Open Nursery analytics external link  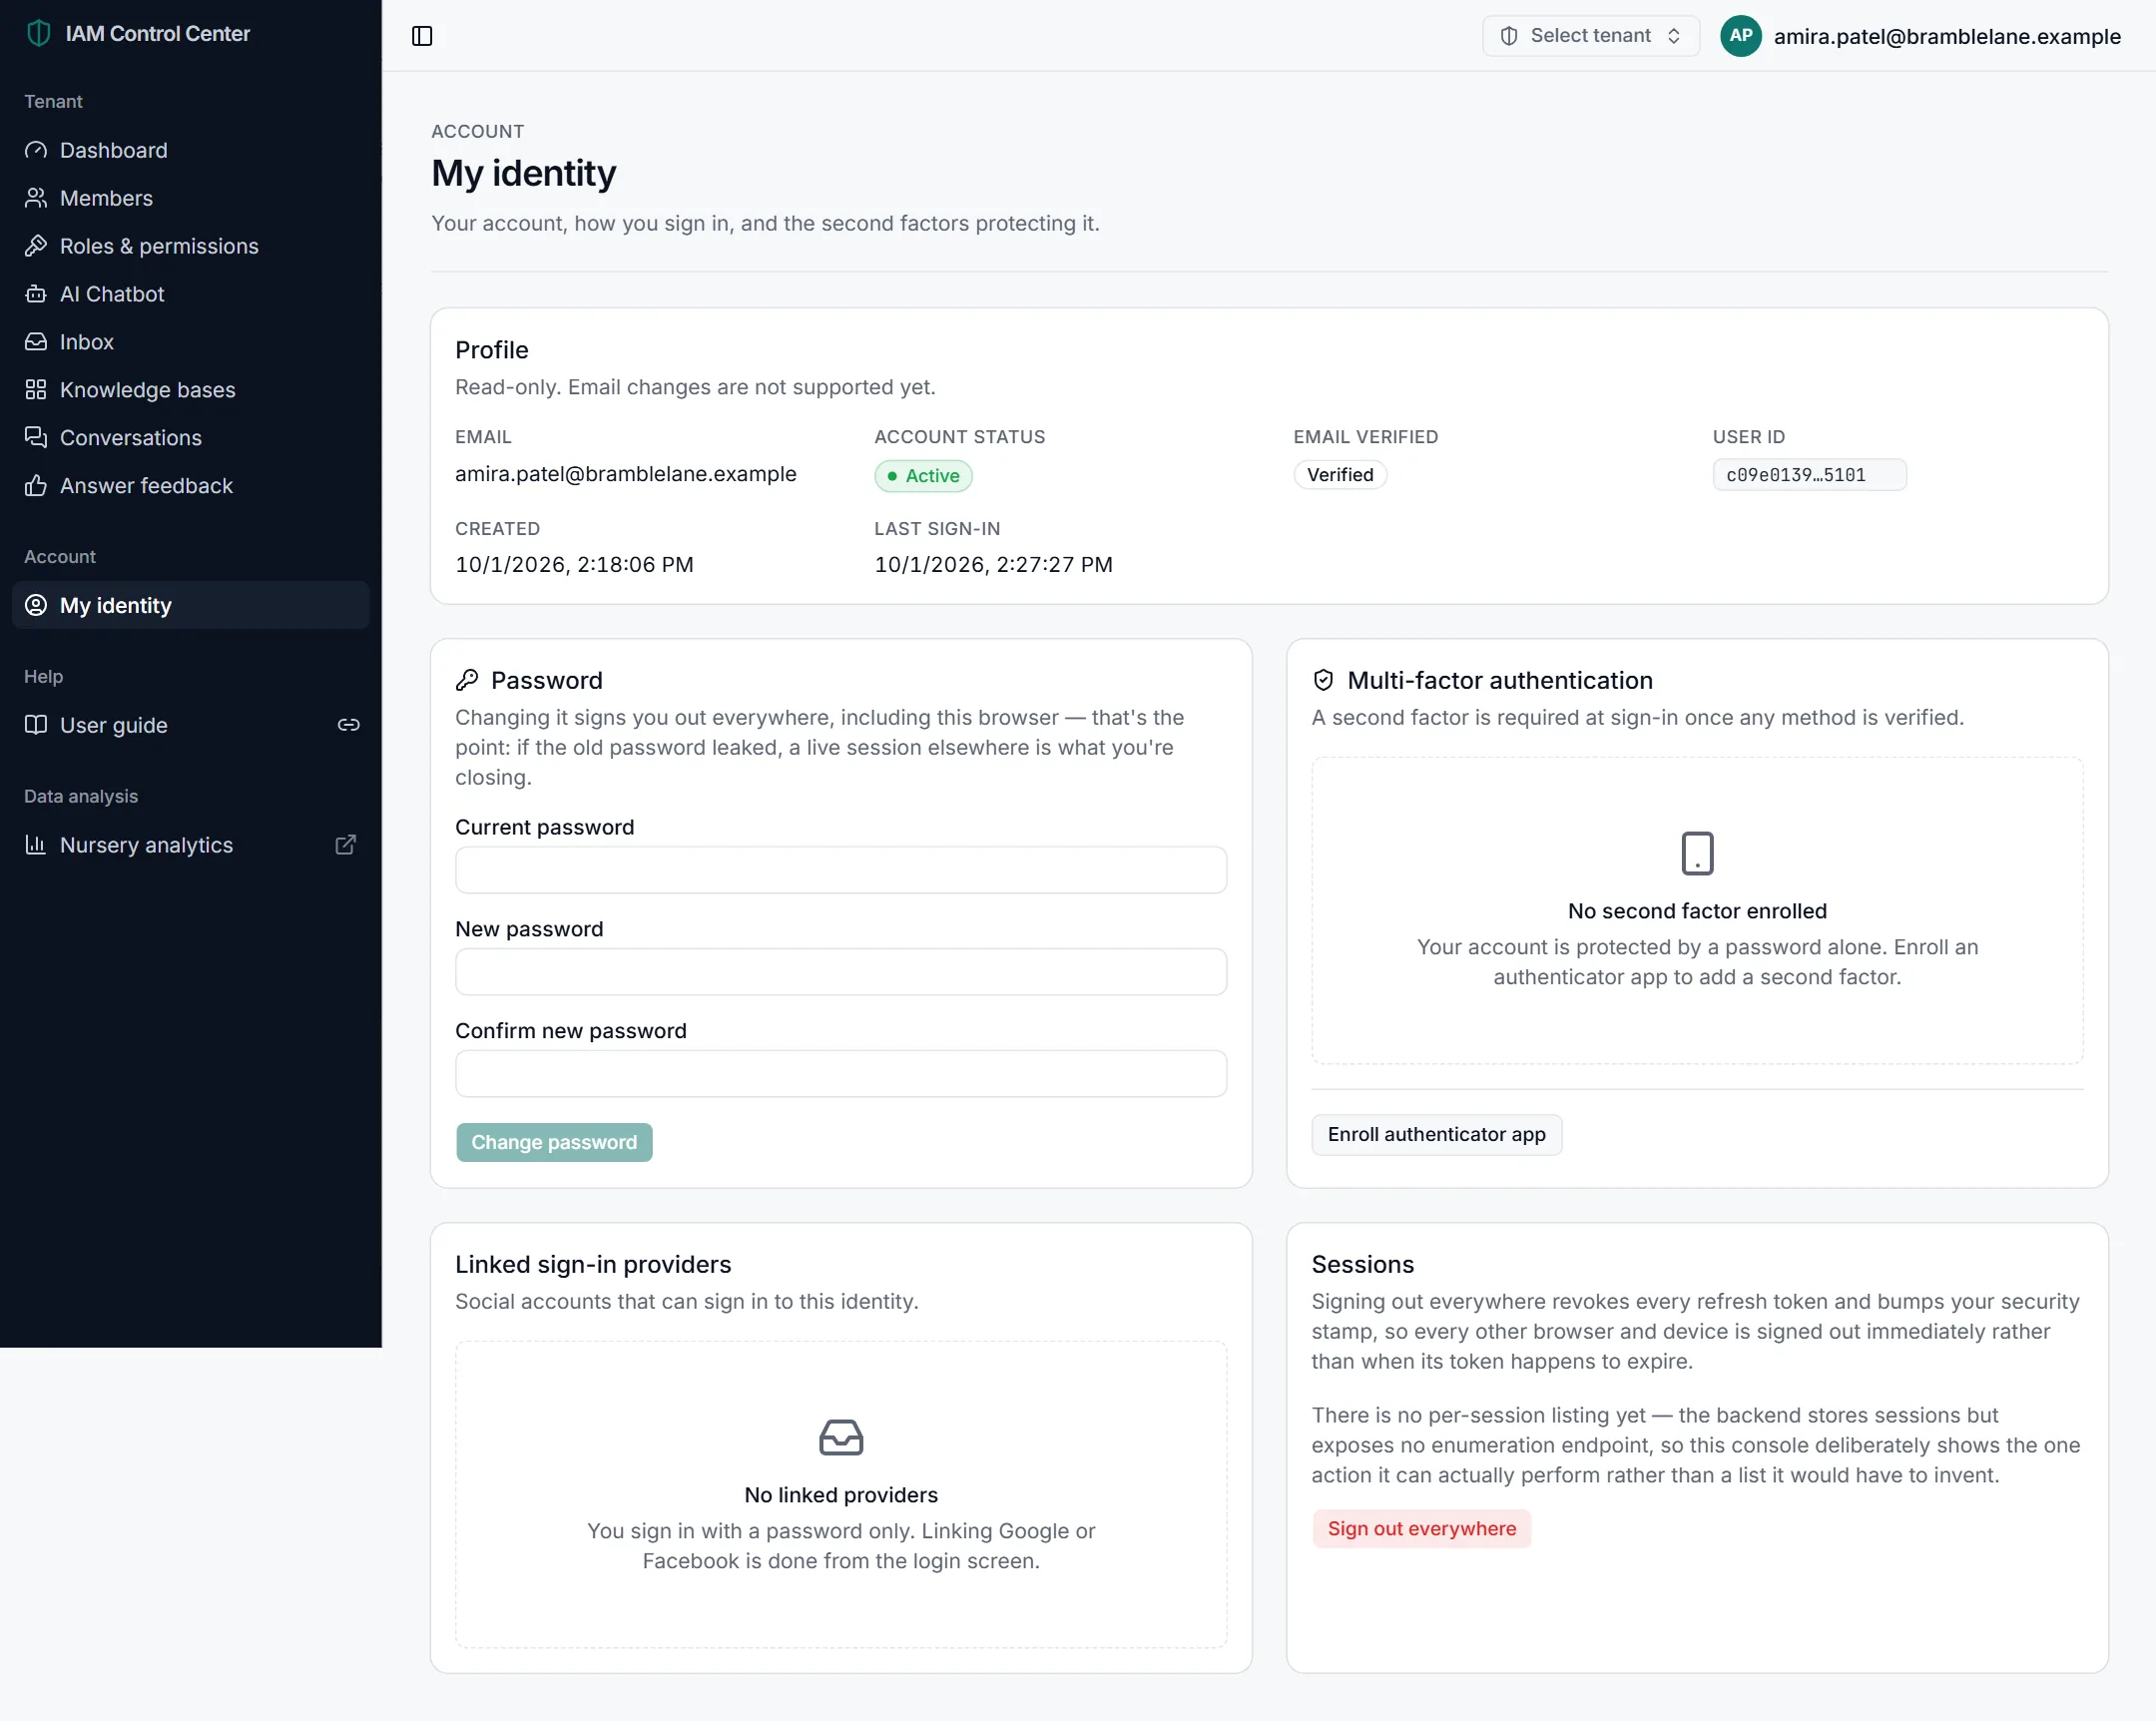(x=190, y=845)
